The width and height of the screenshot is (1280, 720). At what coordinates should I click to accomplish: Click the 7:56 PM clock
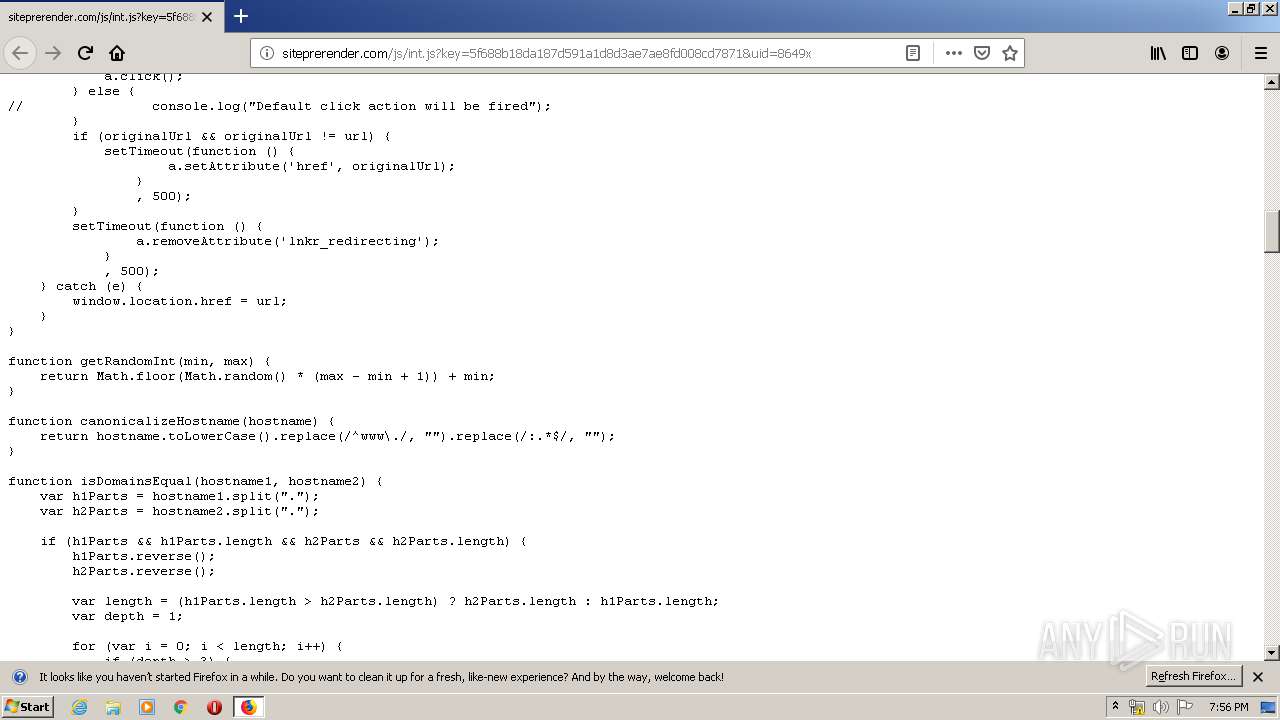pyautogui.click(x=1228, y=707)
